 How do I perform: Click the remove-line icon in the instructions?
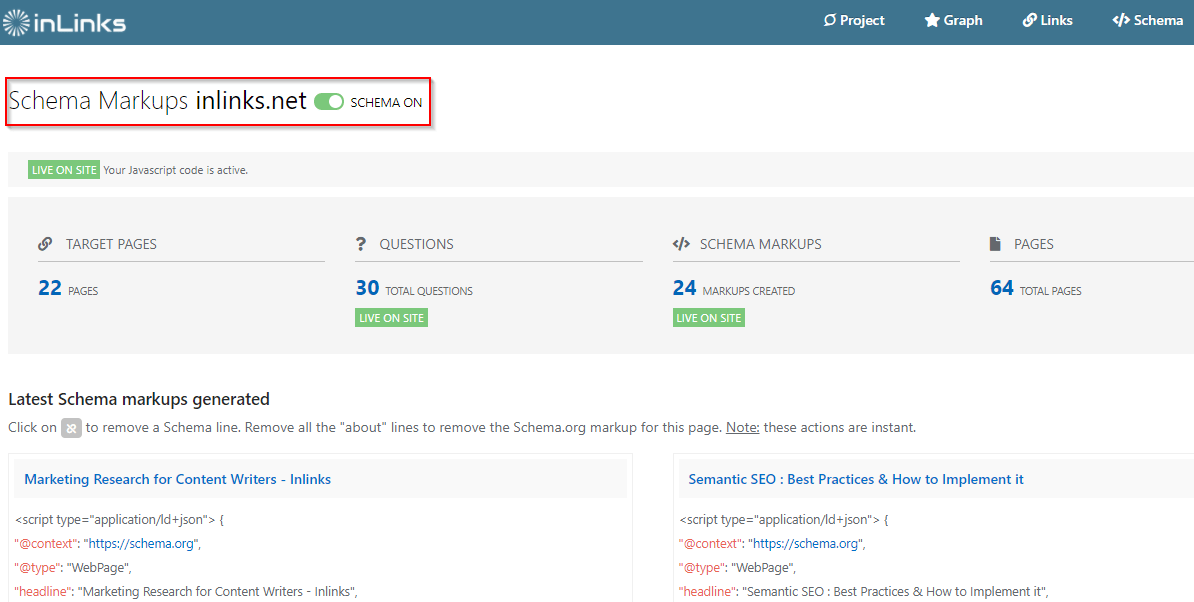72,428
